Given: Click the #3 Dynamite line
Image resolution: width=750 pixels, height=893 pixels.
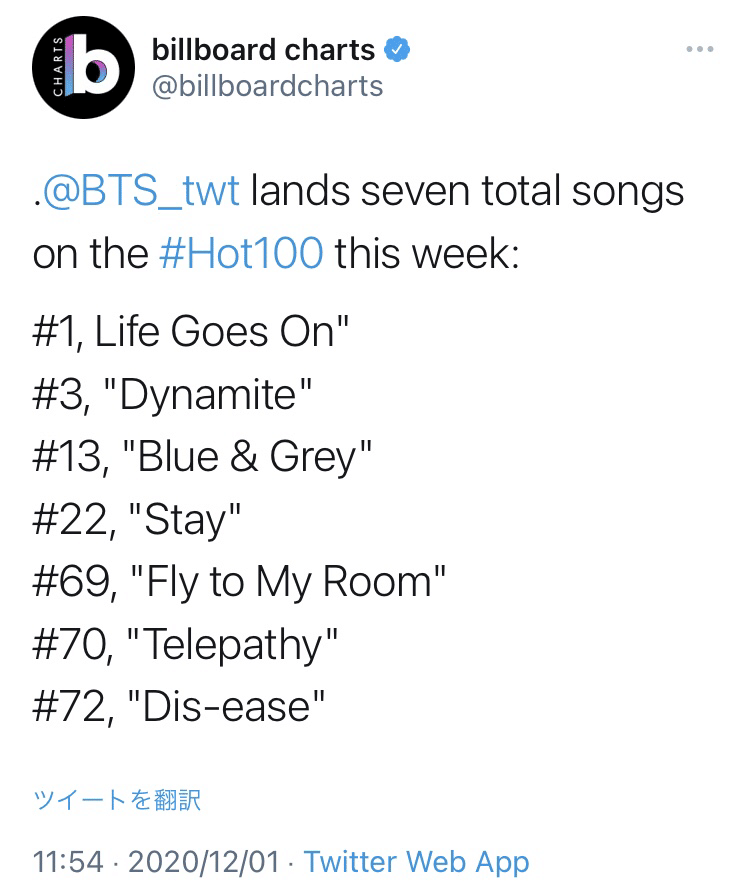Looking at the screenshot, I should (173, 394).
